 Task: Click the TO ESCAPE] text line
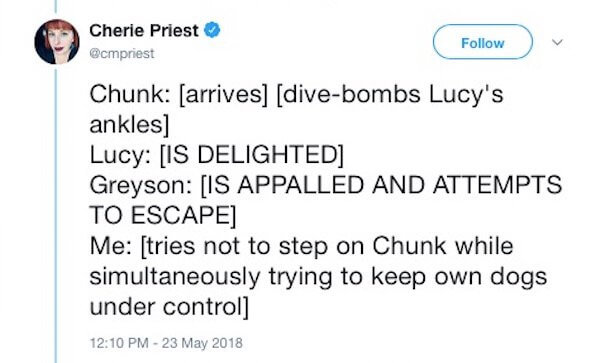pos(163,215)
